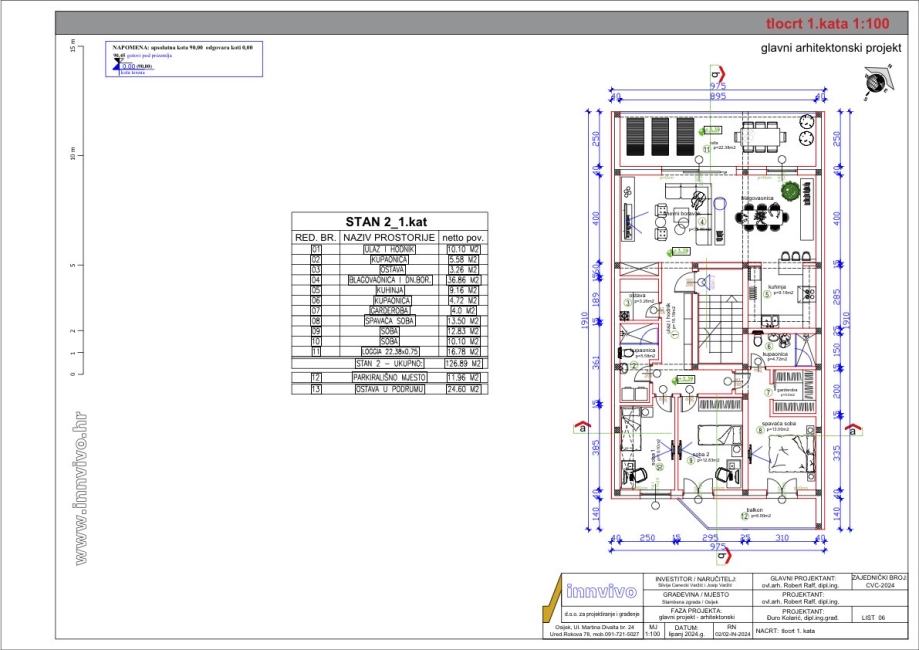Click the 'netto pov.' column header
The height and width of the screenshot is (650, 919).
point(463,237)
